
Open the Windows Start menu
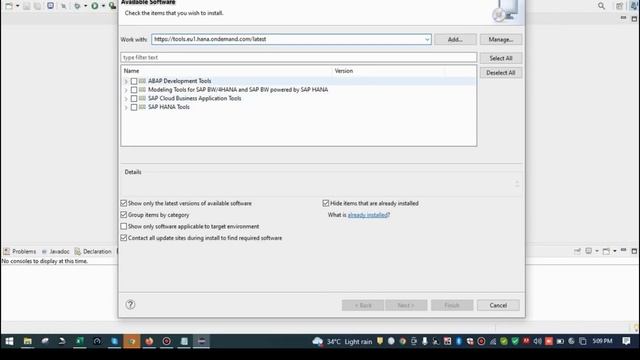(x=9, y=341)
